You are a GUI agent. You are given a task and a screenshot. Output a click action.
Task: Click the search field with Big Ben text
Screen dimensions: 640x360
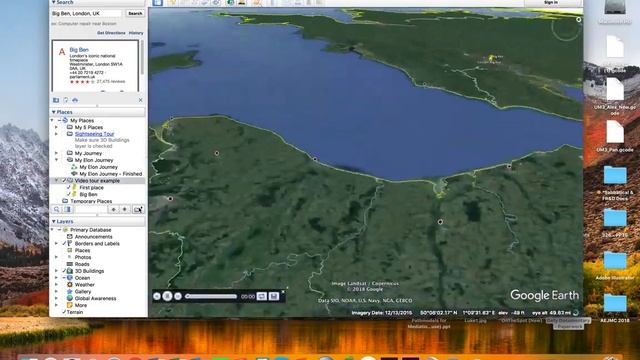86,13
